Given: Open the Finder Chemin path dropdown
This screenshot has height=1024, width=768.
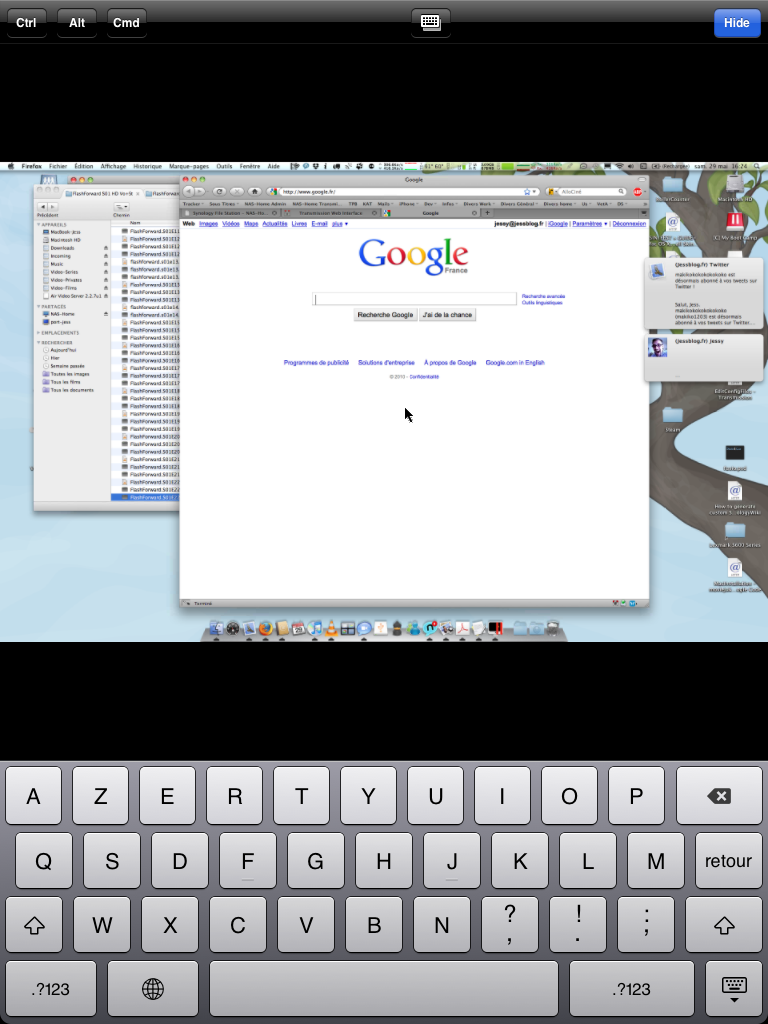Looking at the screenshot, I should point(121,206).
